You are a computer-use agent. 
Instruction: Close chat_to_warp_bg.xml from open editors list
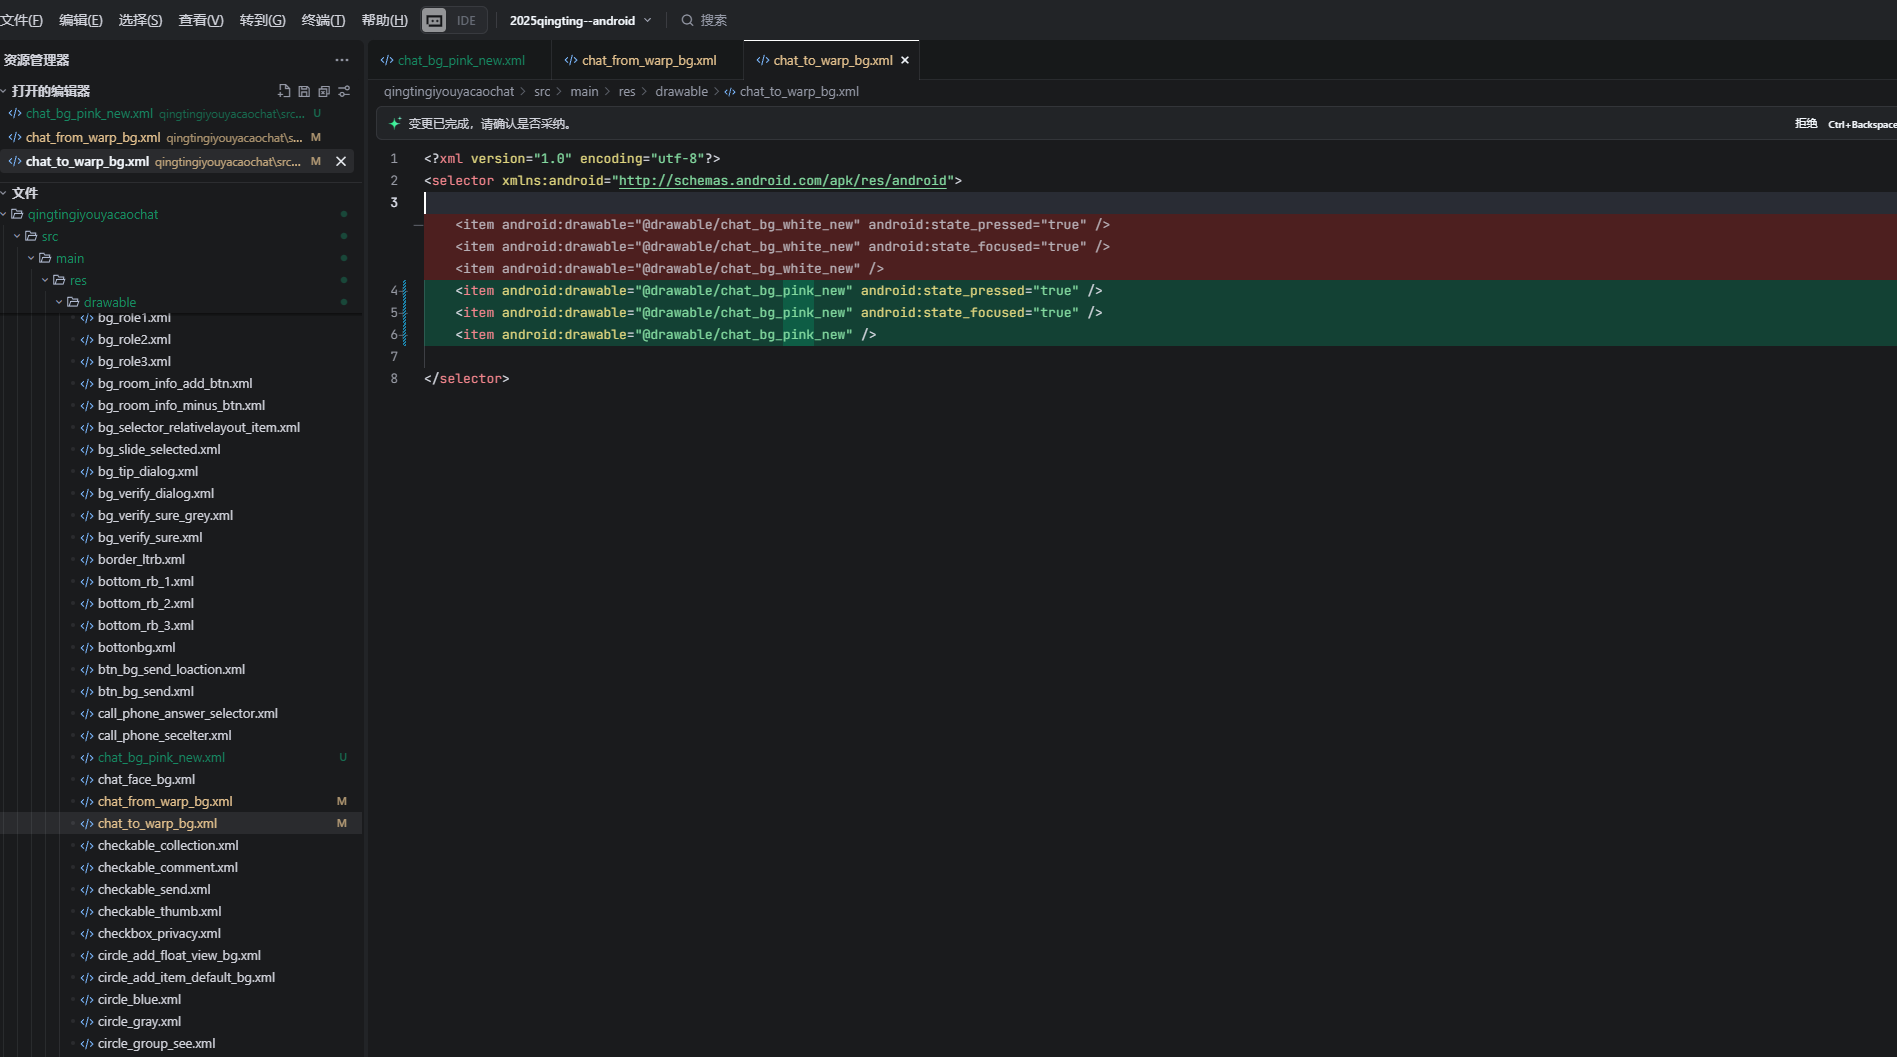[x=341, y=161]
